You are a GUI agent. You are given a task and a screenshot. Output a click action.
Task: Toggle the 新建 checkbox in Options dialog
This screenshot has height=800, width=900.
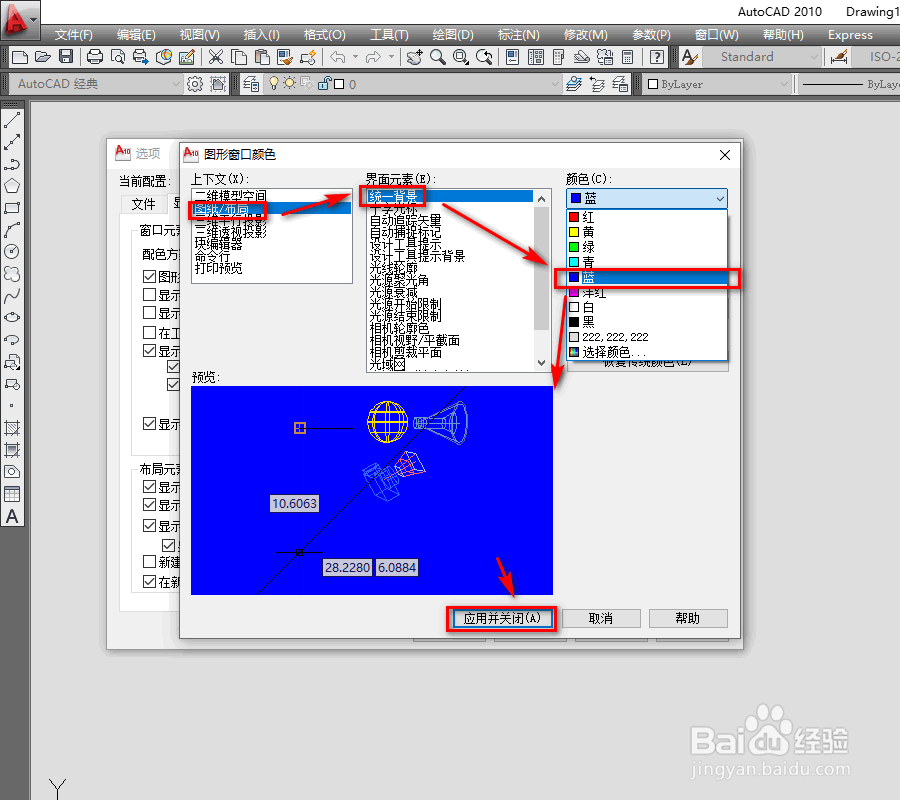click(149, 561)
